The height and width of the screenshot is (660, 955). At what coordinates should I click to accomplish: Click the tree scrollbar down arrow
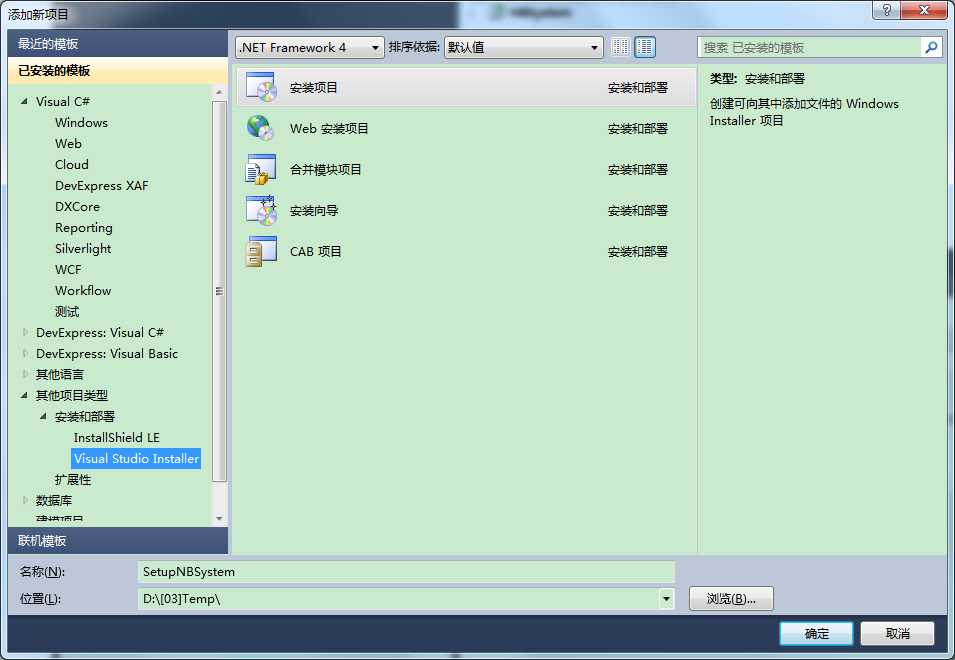[219, 519]
